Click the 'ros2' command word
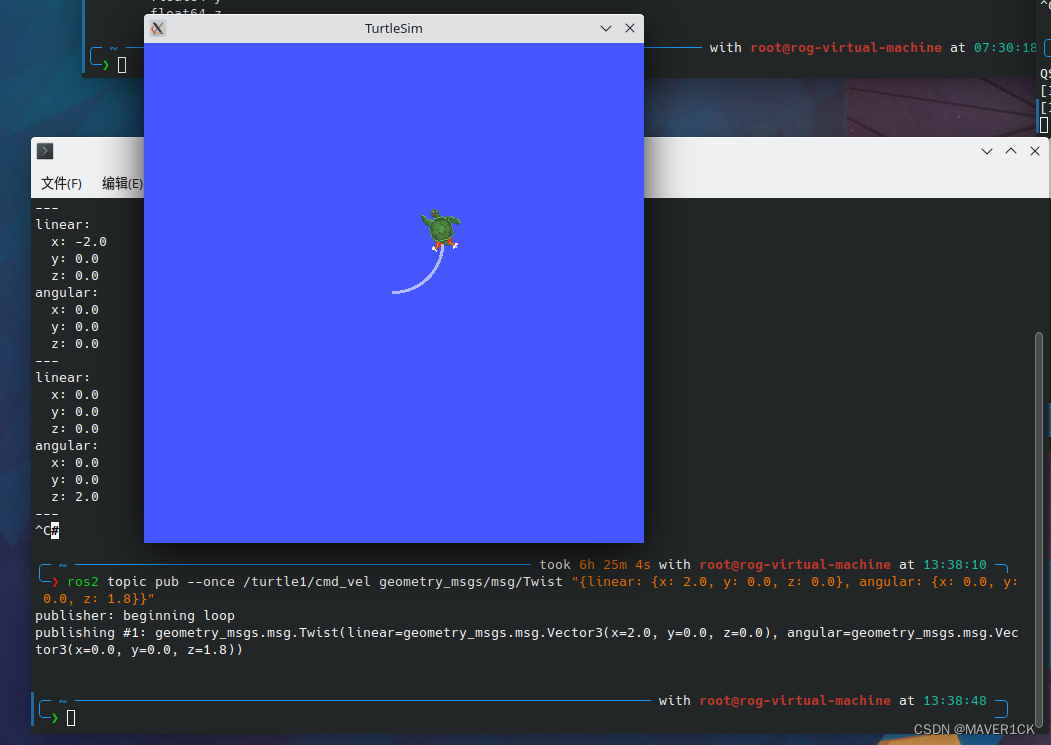This screenshot has width=1051, height=745. point(82,581)
